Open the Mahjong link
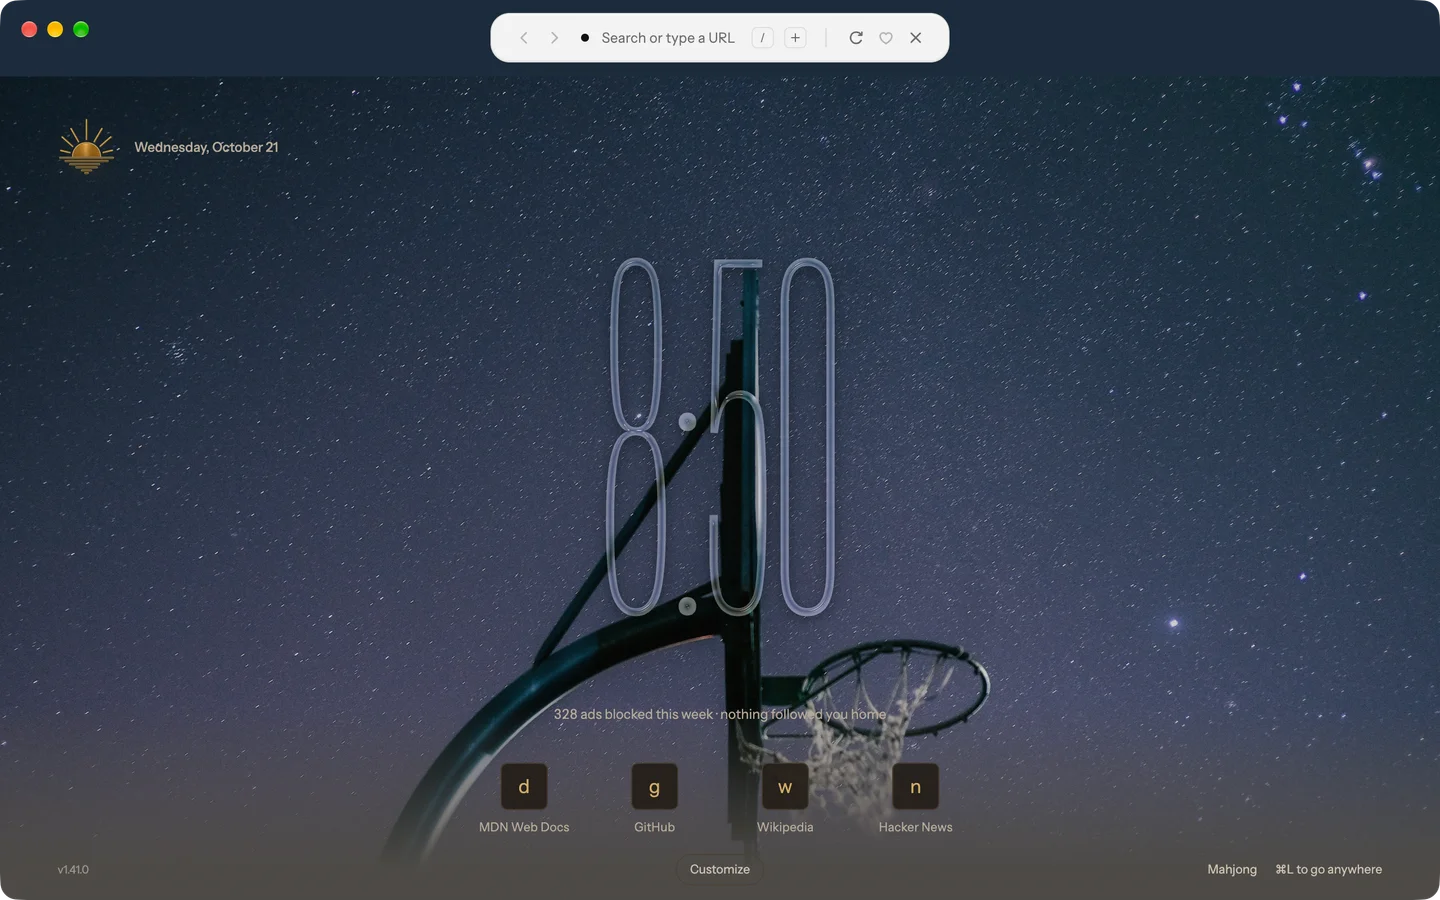Viewport: 1440px width, 900px height. click(x=1232, y=869)
